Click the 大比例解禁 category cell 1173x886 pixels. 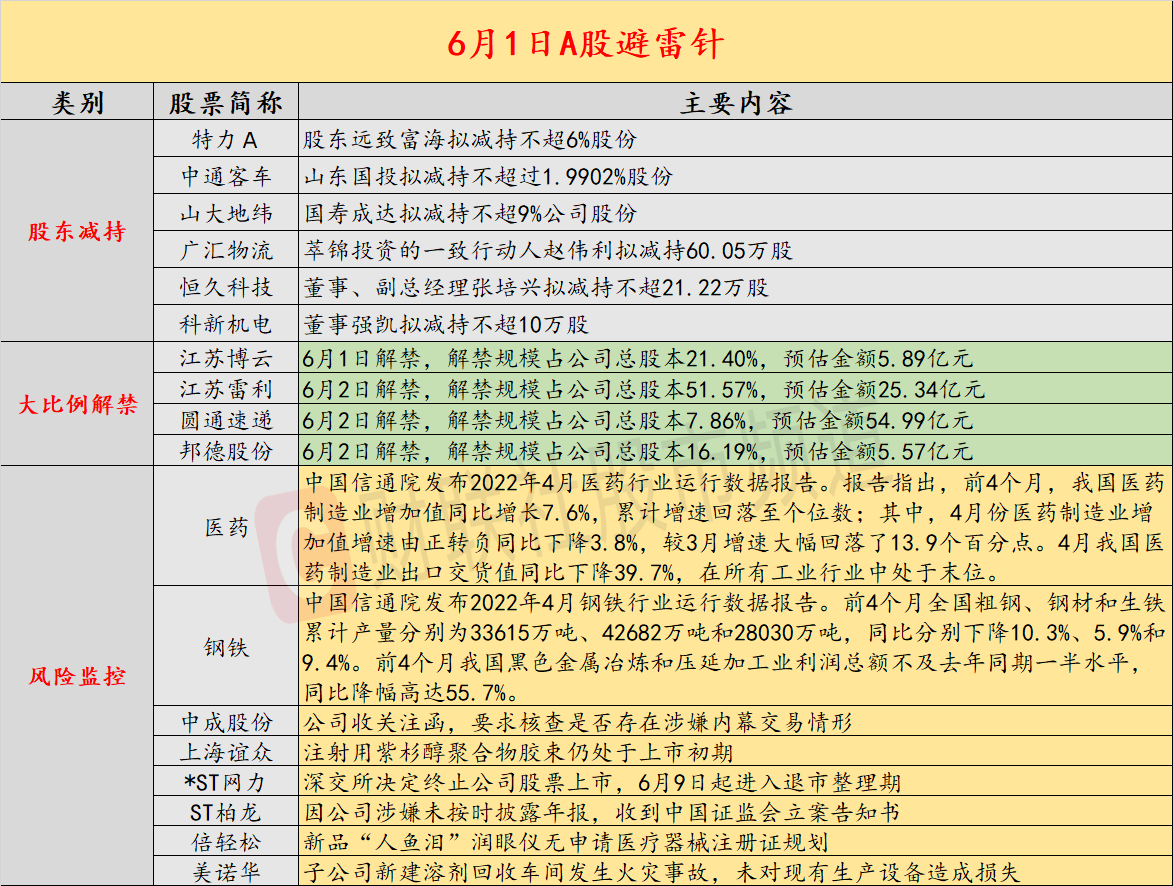click(x=78, y=404)
